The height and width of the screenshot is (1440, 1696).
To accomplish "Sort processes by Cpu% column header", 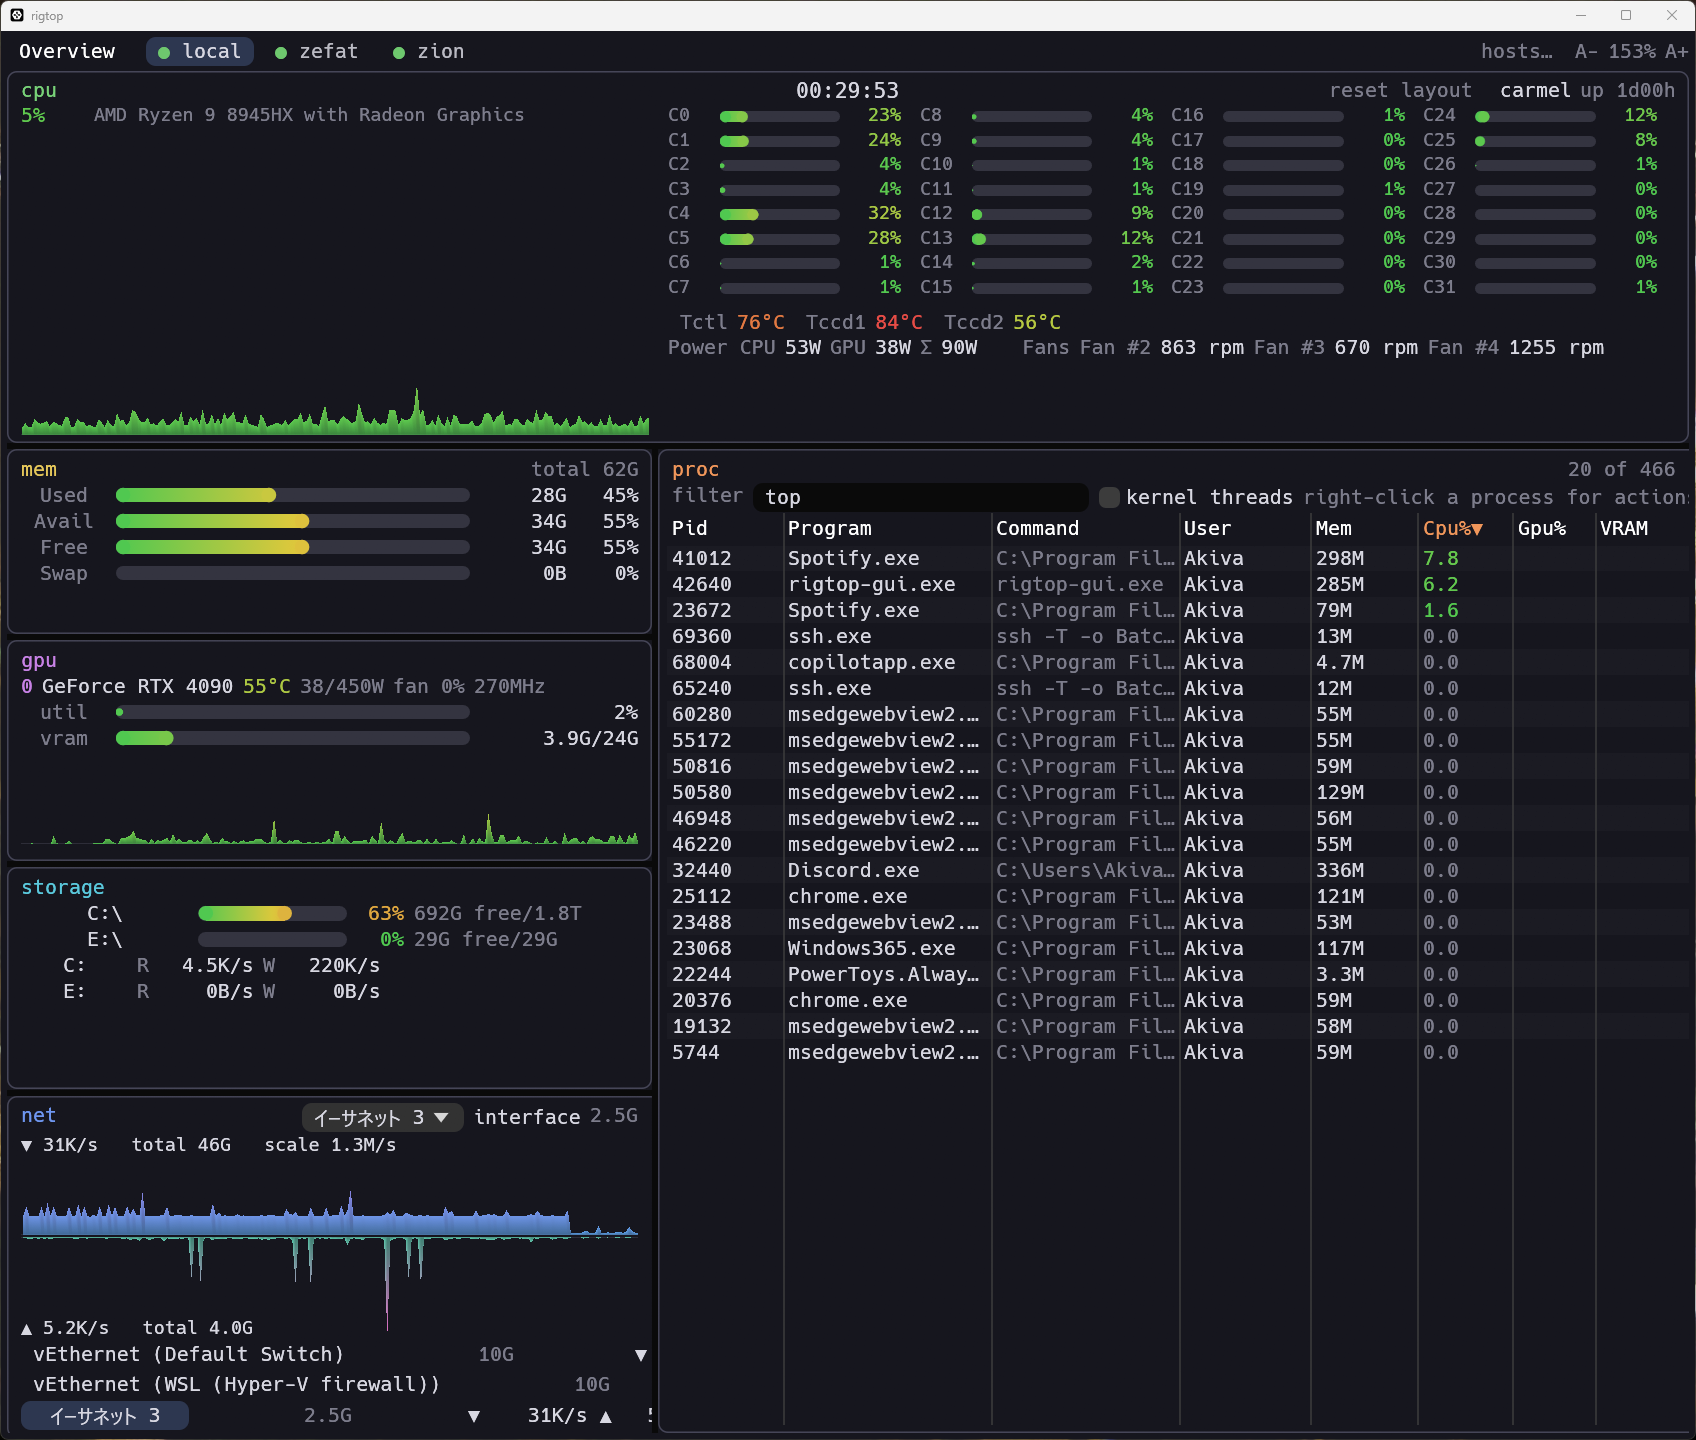I will pyautogui.click(x=1452, y=528).
